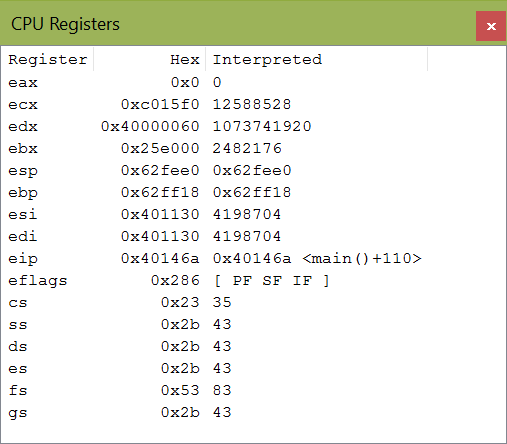
Task: Click the Register column header
Action: pos(47,60)
